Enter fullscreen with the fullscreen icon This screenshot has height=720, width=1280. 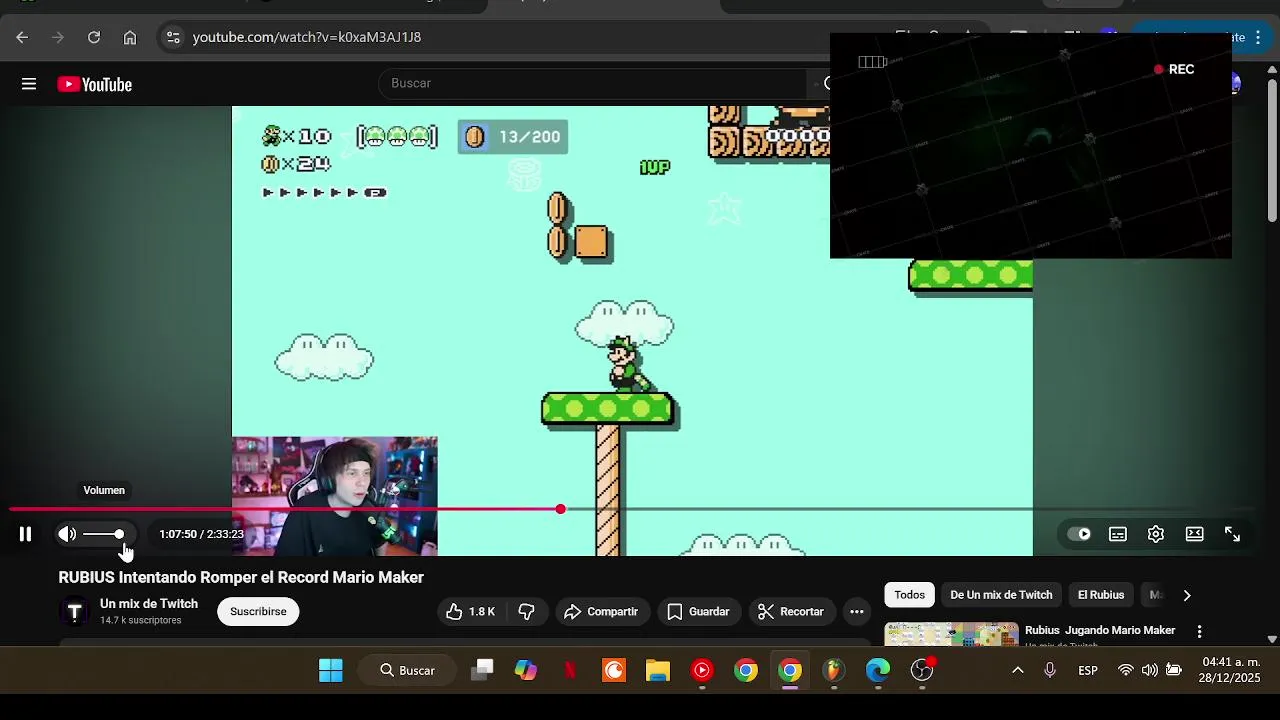(x=1232, y=534)
